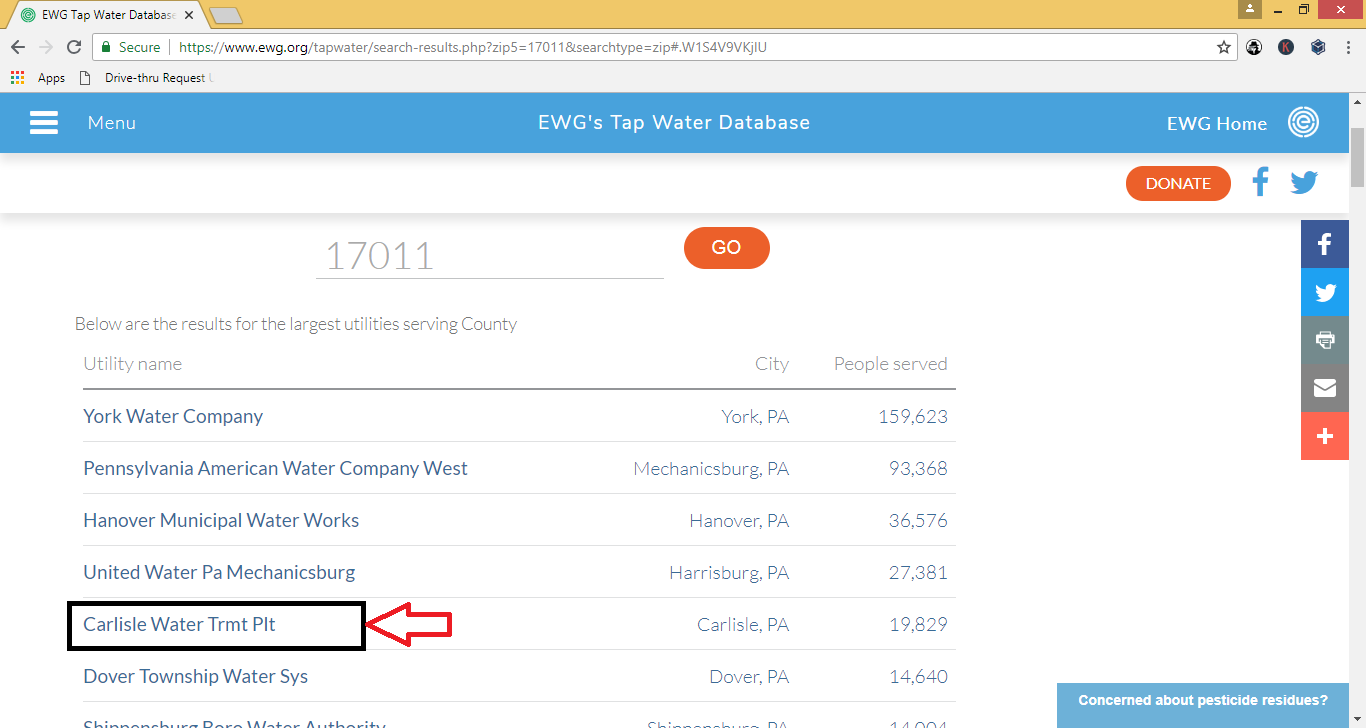Viewport: 1366px width, 728px height.
Task: Go to the EWG Home link
Action: [x=1217, y=123]
